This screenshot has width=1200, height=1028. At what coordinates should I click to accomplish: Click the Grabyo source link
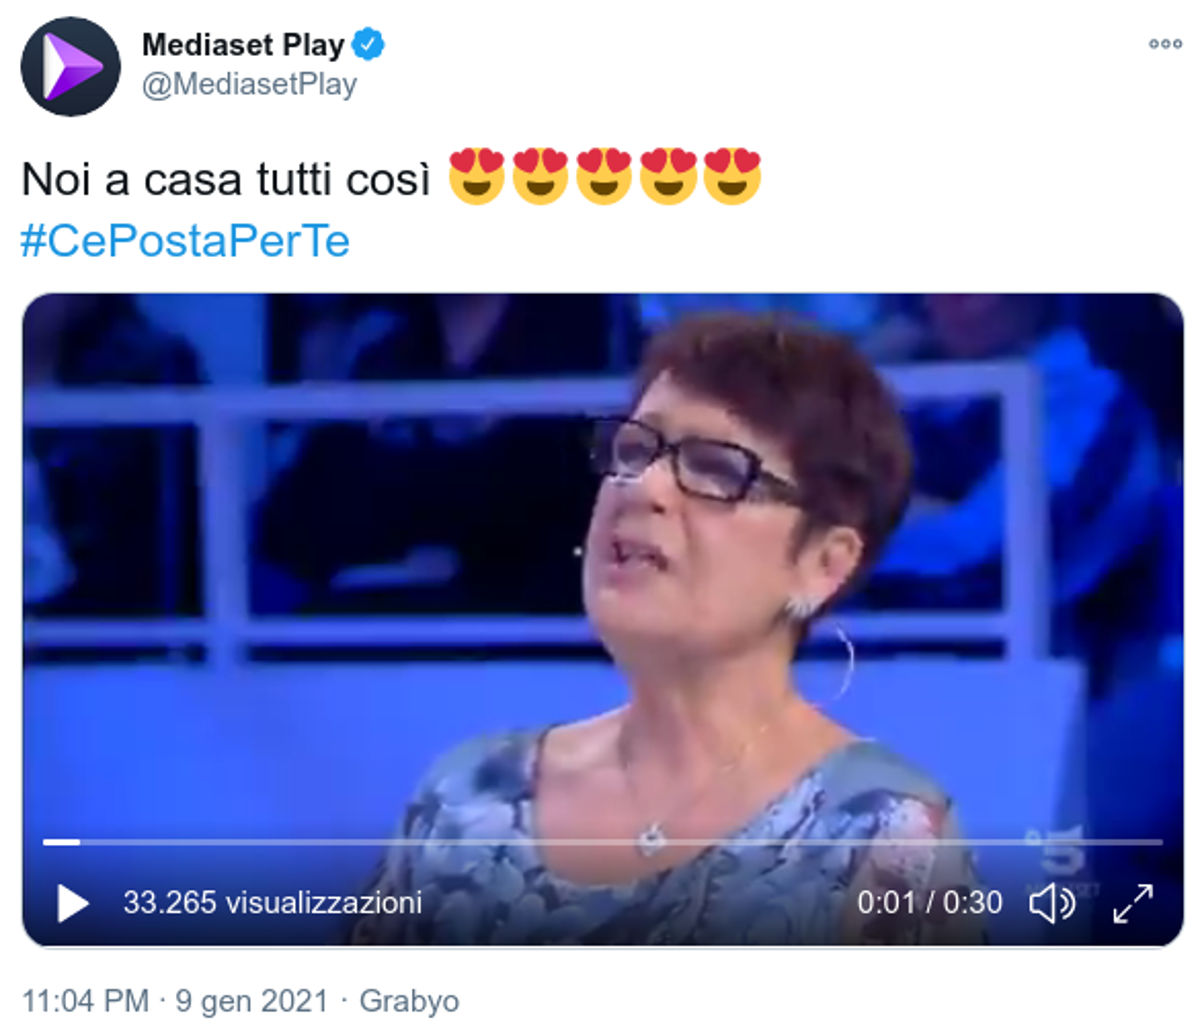coord(409,1000)
